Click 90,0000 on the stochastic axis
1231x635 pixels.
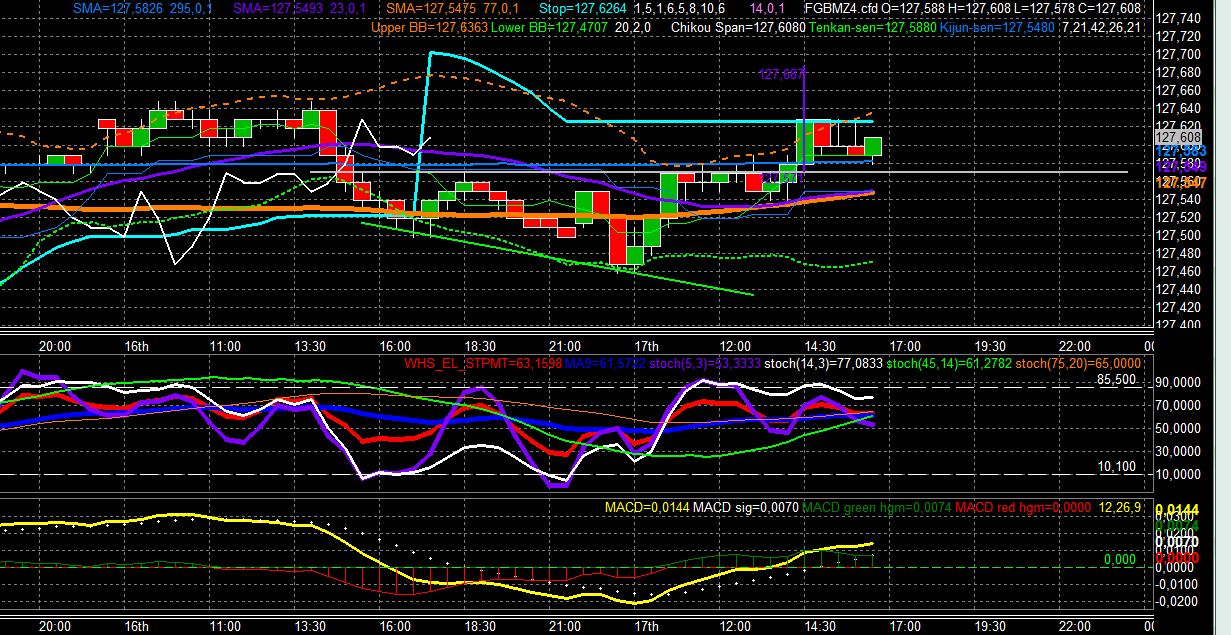pyautogui.click(x=1179, y=382)
